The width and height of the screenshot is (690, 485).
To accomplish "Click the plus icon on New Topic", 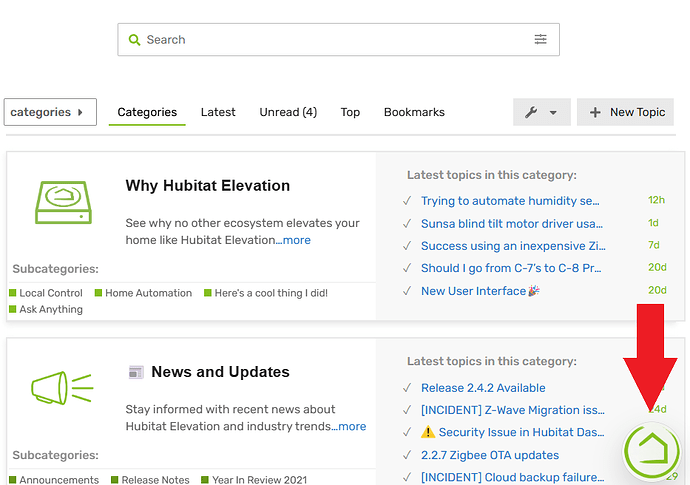I will click(595, 112).
